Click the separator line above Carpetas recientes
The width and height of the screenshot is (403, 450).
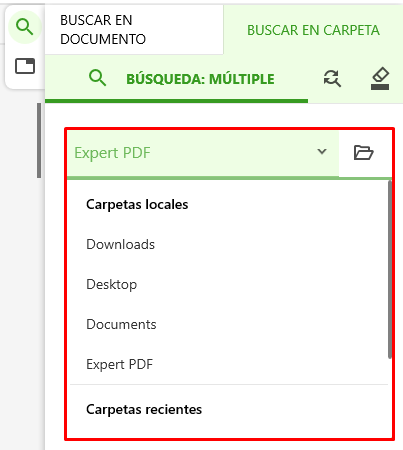tap(229, 384)
